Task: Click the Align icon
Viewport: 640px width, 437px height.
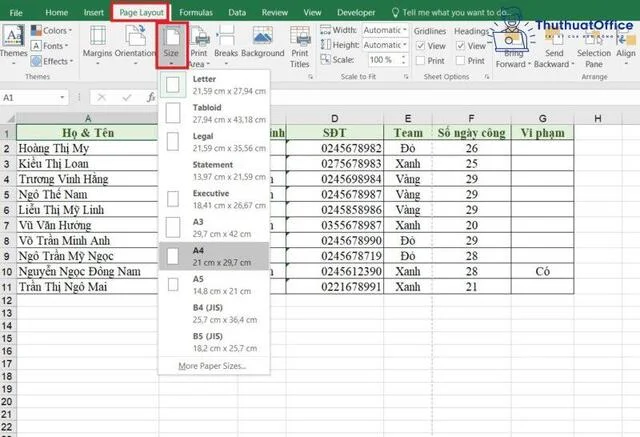Action: coord(626,39)
